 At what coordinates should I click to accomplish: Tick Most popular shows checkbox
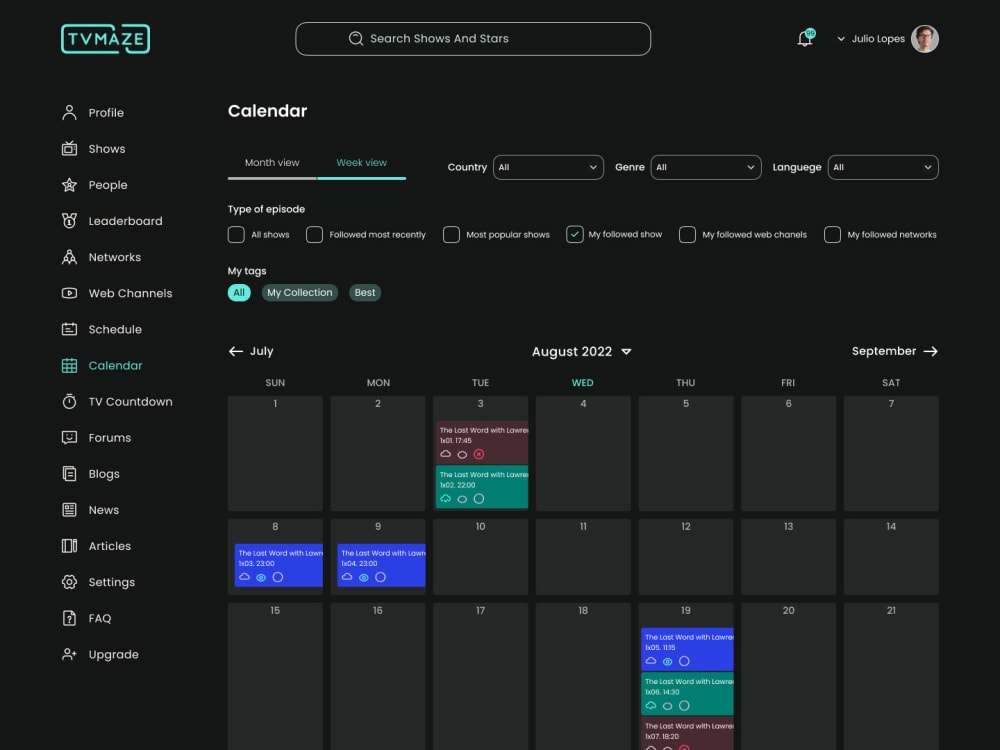tap(451, 235)
